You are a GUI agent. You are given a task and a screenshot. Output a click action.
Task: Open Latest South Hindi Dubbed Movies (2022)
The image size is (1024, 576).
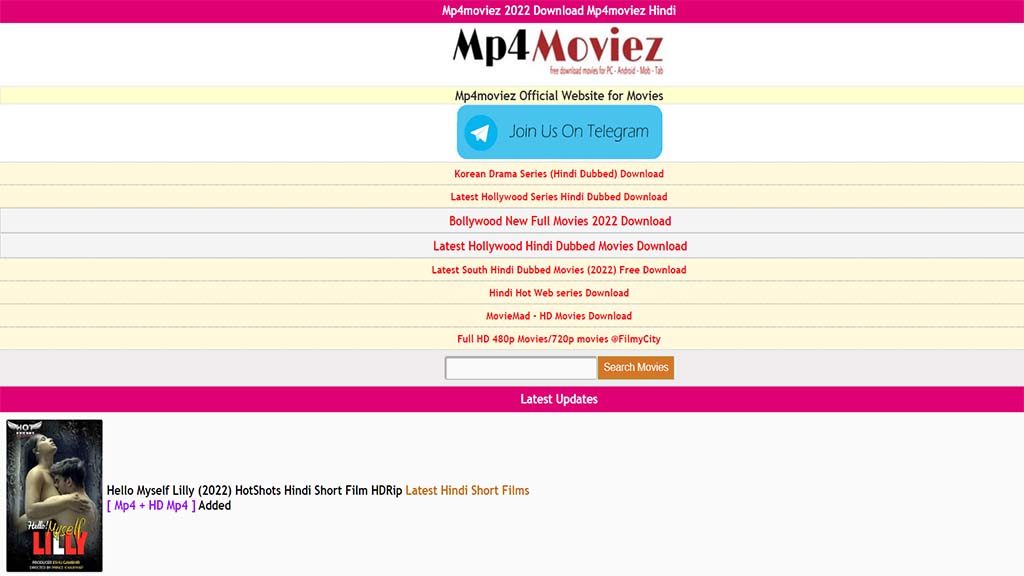(559, 270)
